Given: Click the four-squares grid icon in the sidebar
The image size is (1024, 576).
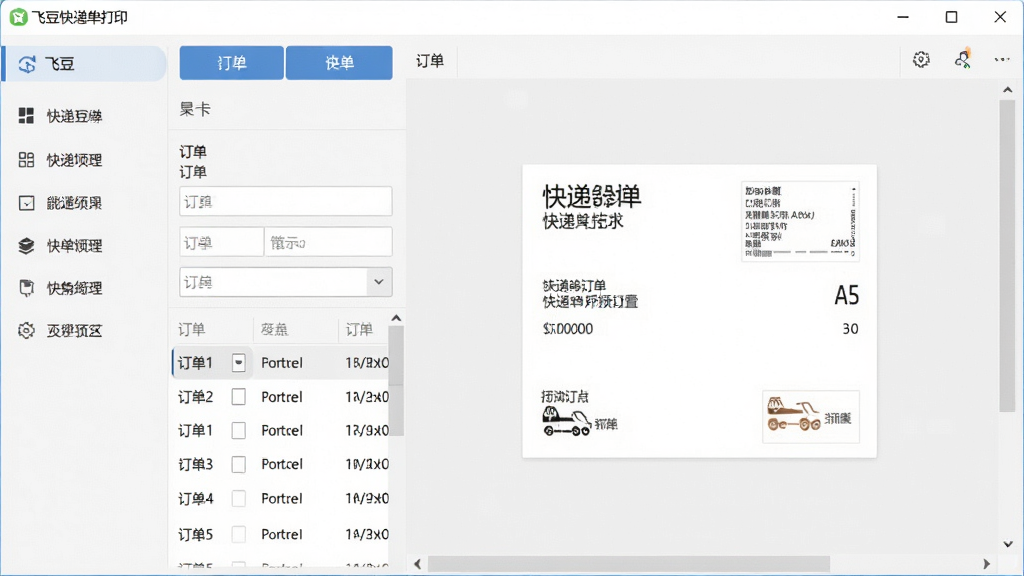Looking at the screenshot, I should tap(26, 116).
